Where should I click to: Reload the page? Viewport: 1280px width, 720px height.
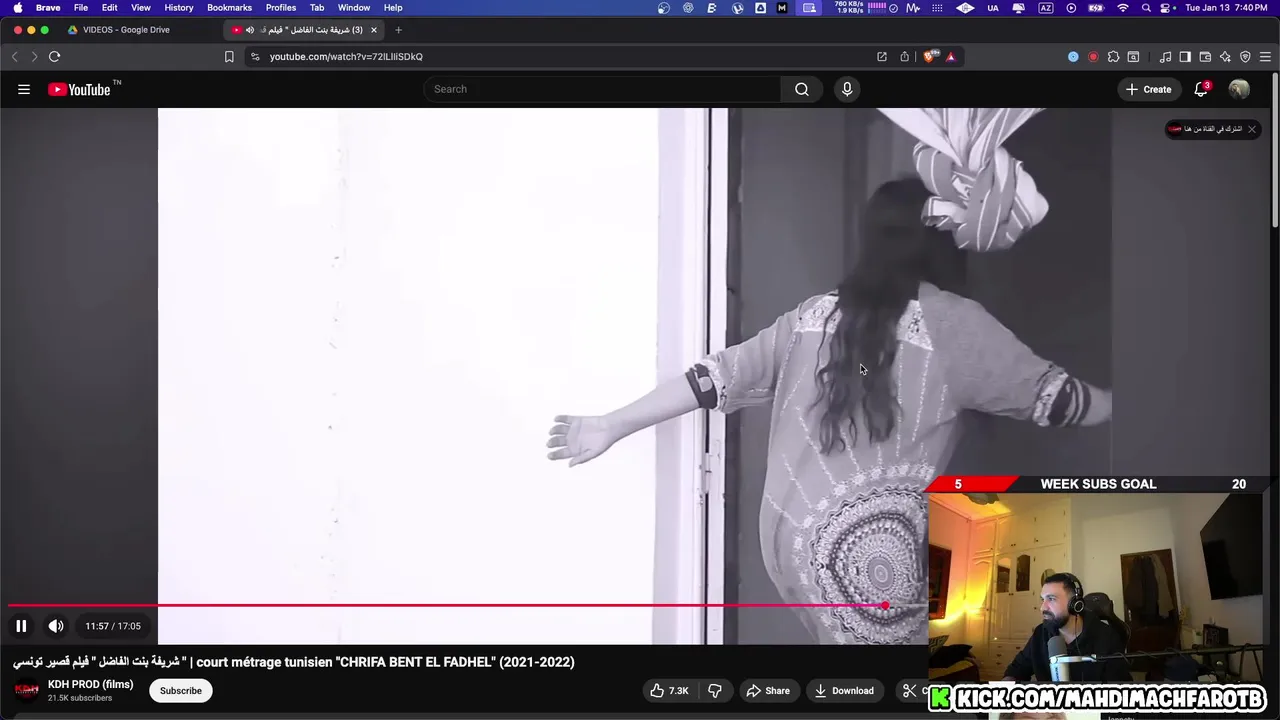pos(55,57)
